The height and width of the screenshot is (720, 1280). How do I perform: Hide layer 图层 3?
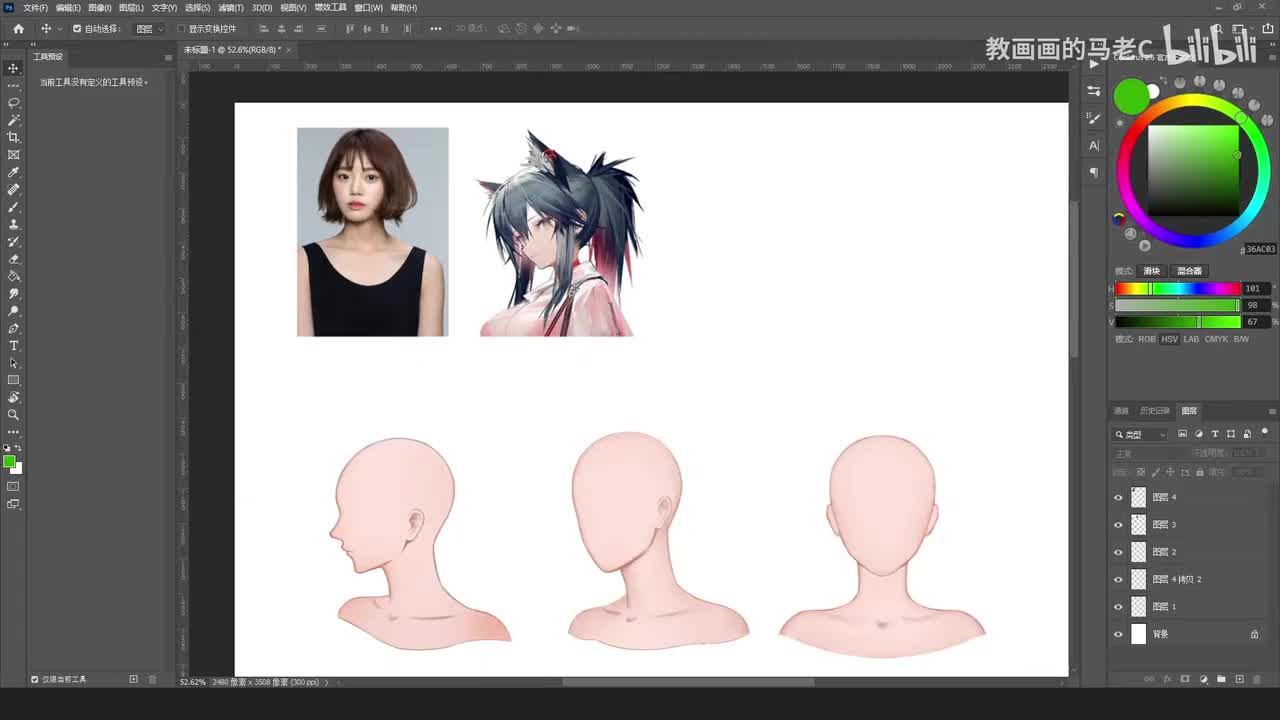tap(1118, 524)
